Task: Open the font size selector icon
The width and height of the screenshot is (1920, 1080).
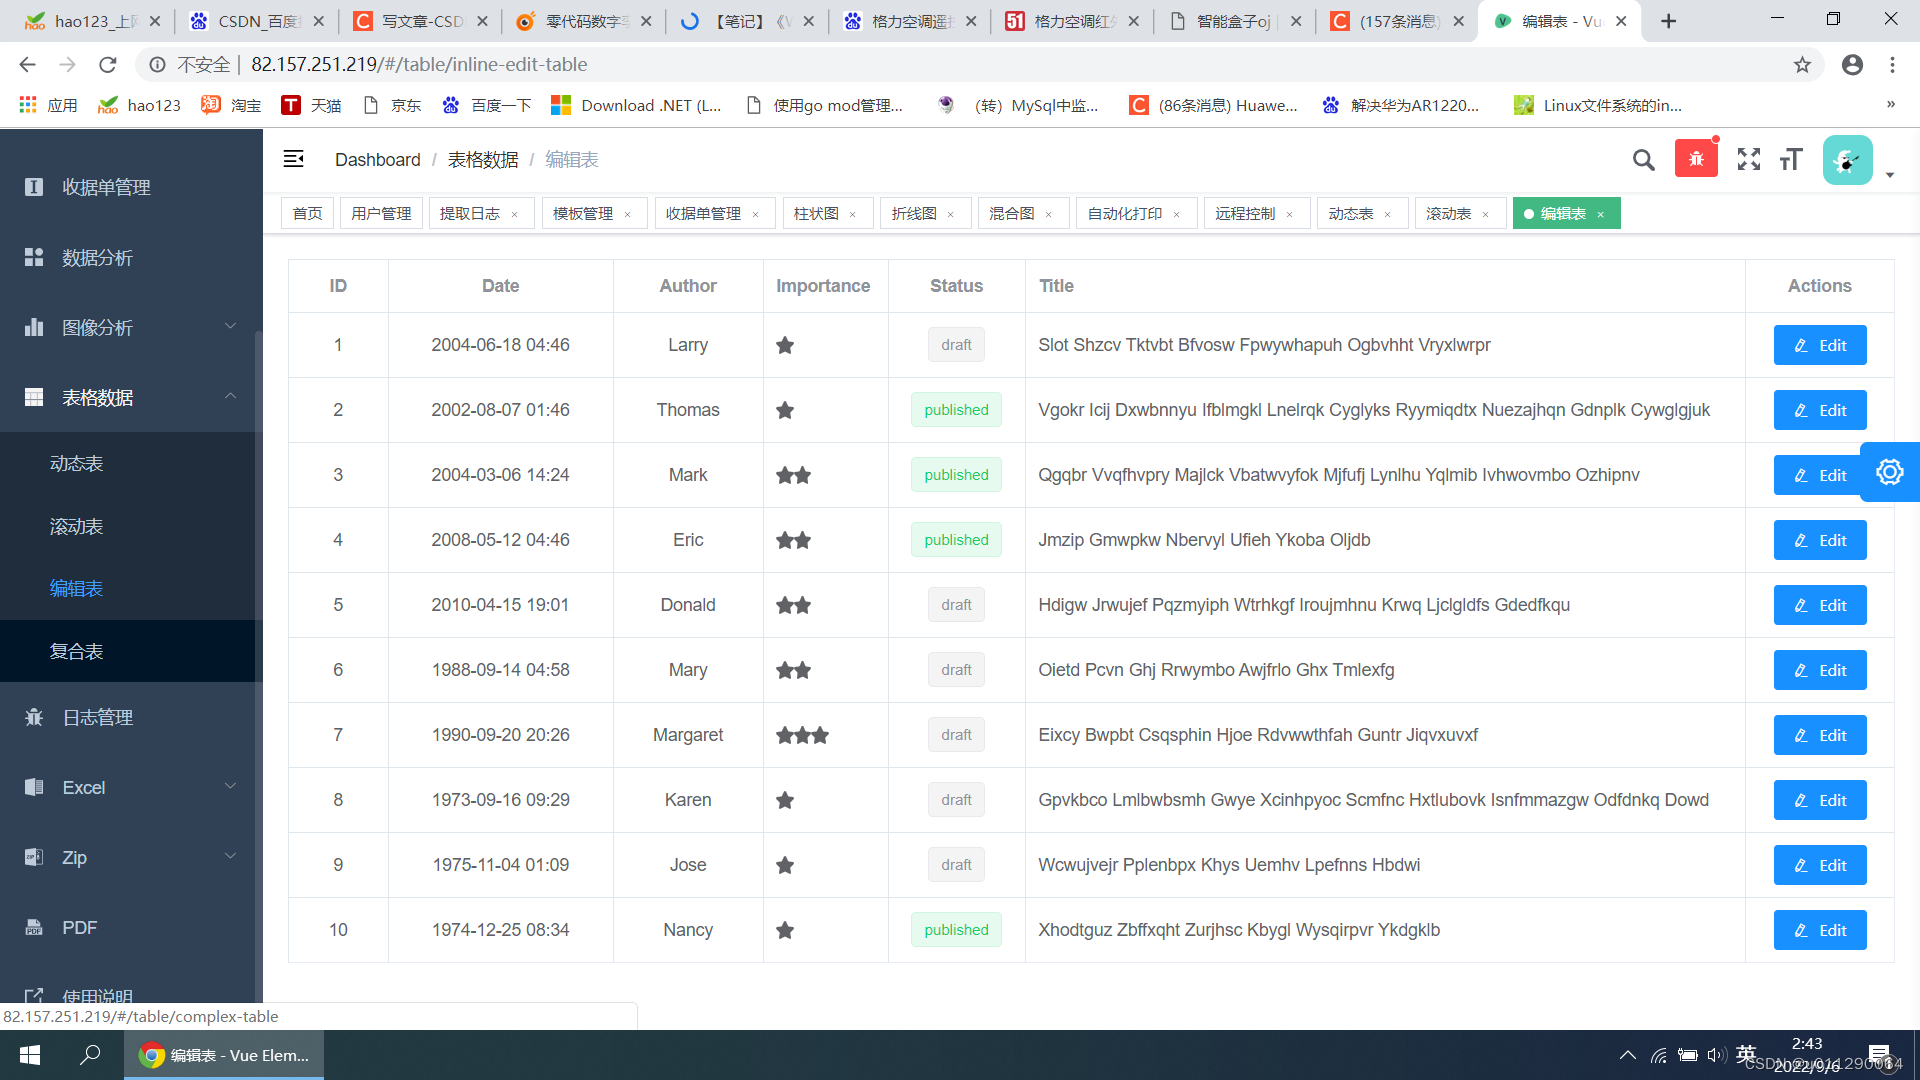Action: pos(1791,160)
